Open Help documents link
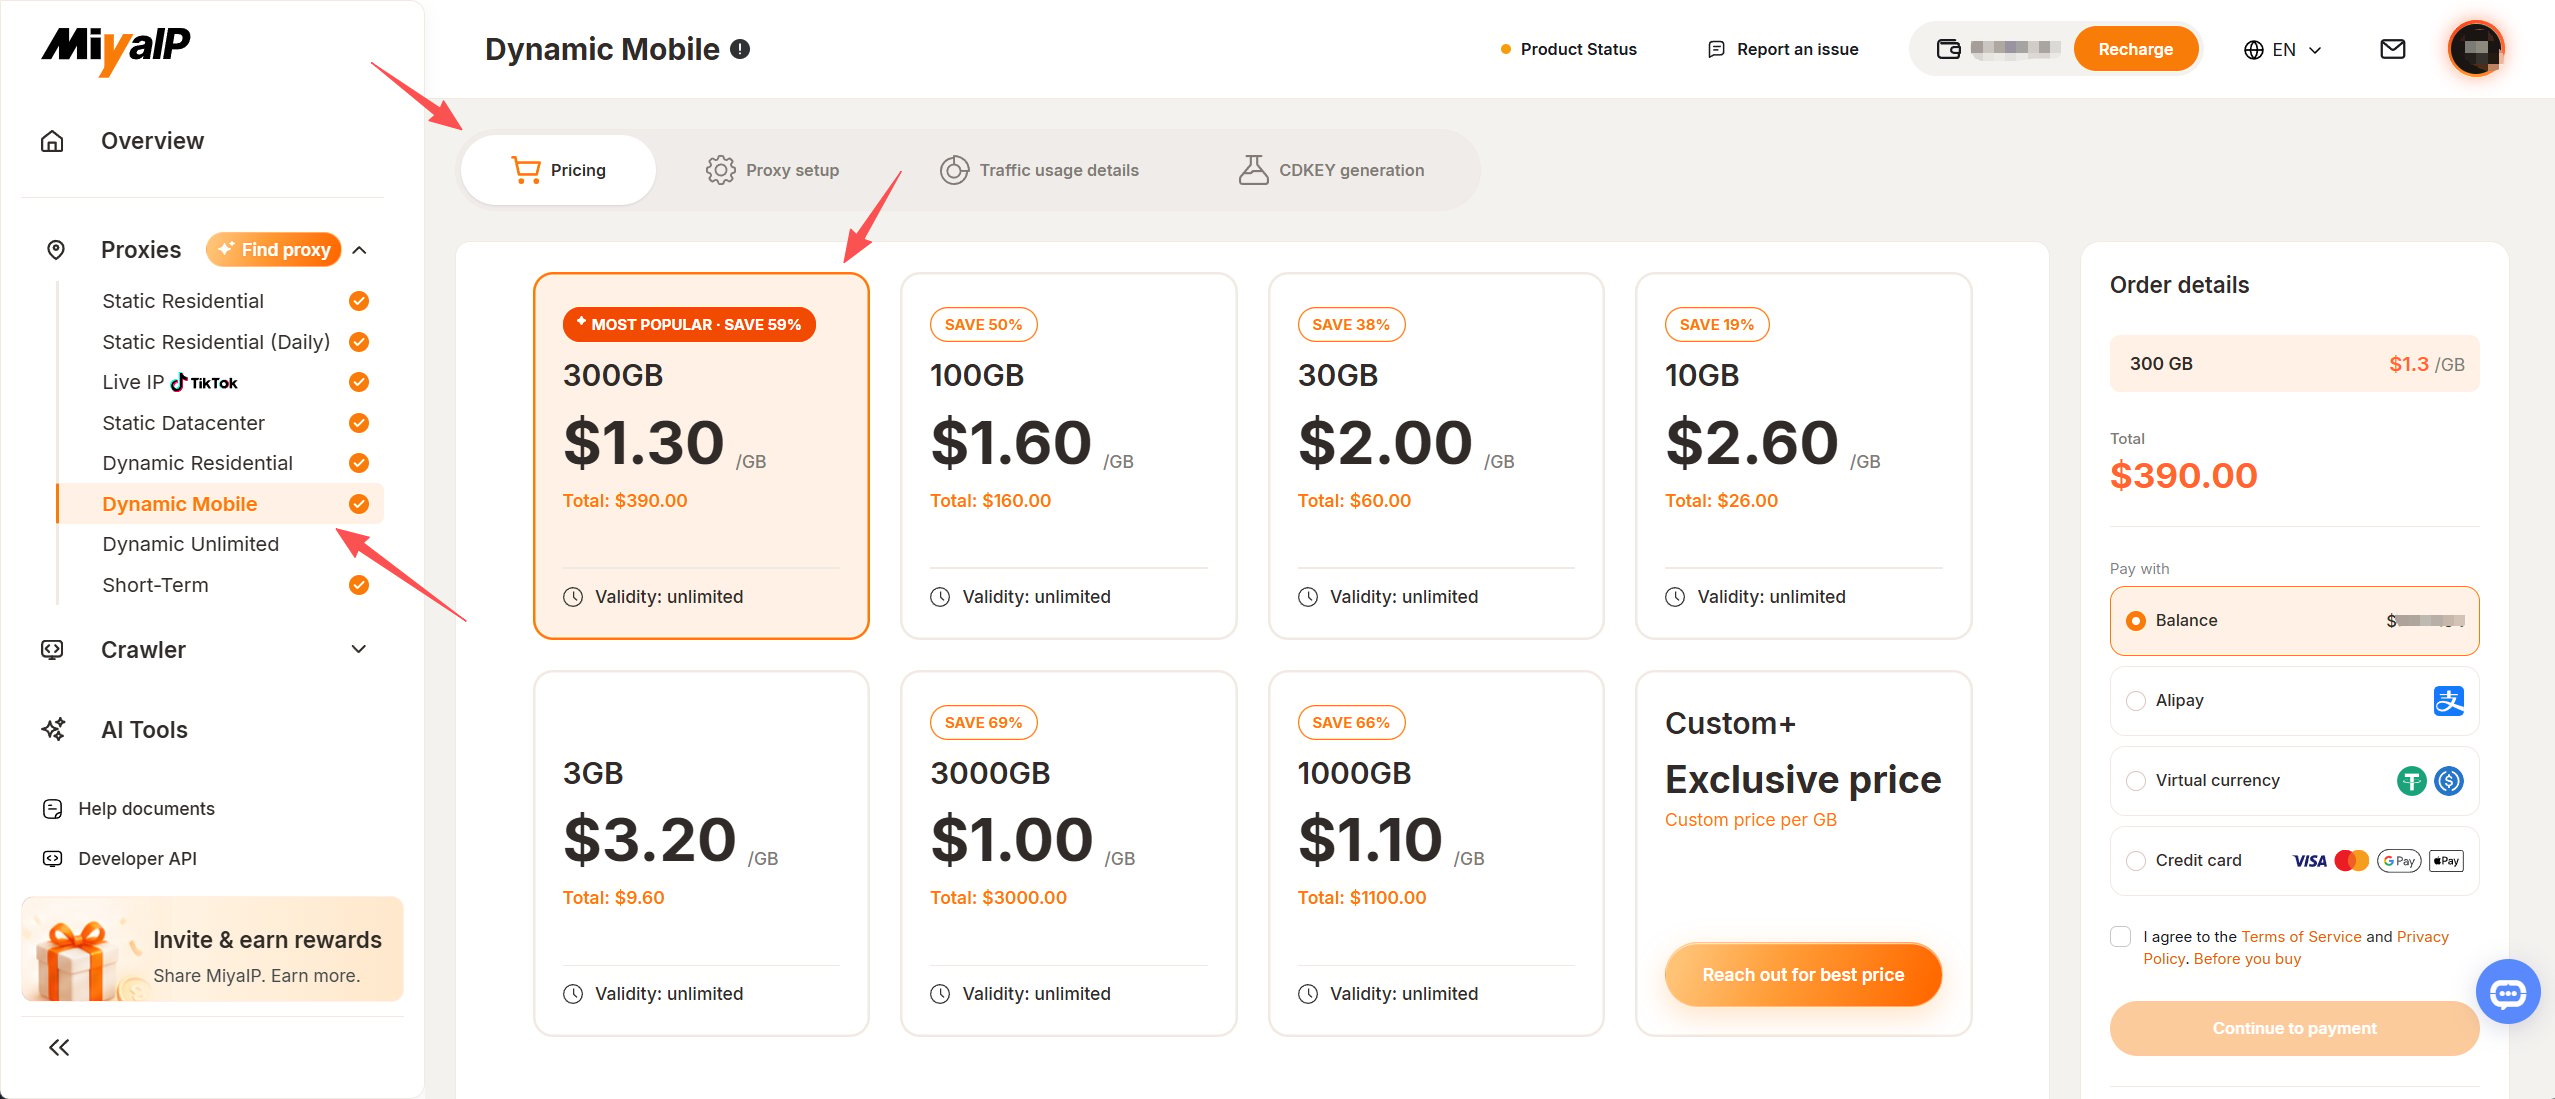 tap(146, 809)
